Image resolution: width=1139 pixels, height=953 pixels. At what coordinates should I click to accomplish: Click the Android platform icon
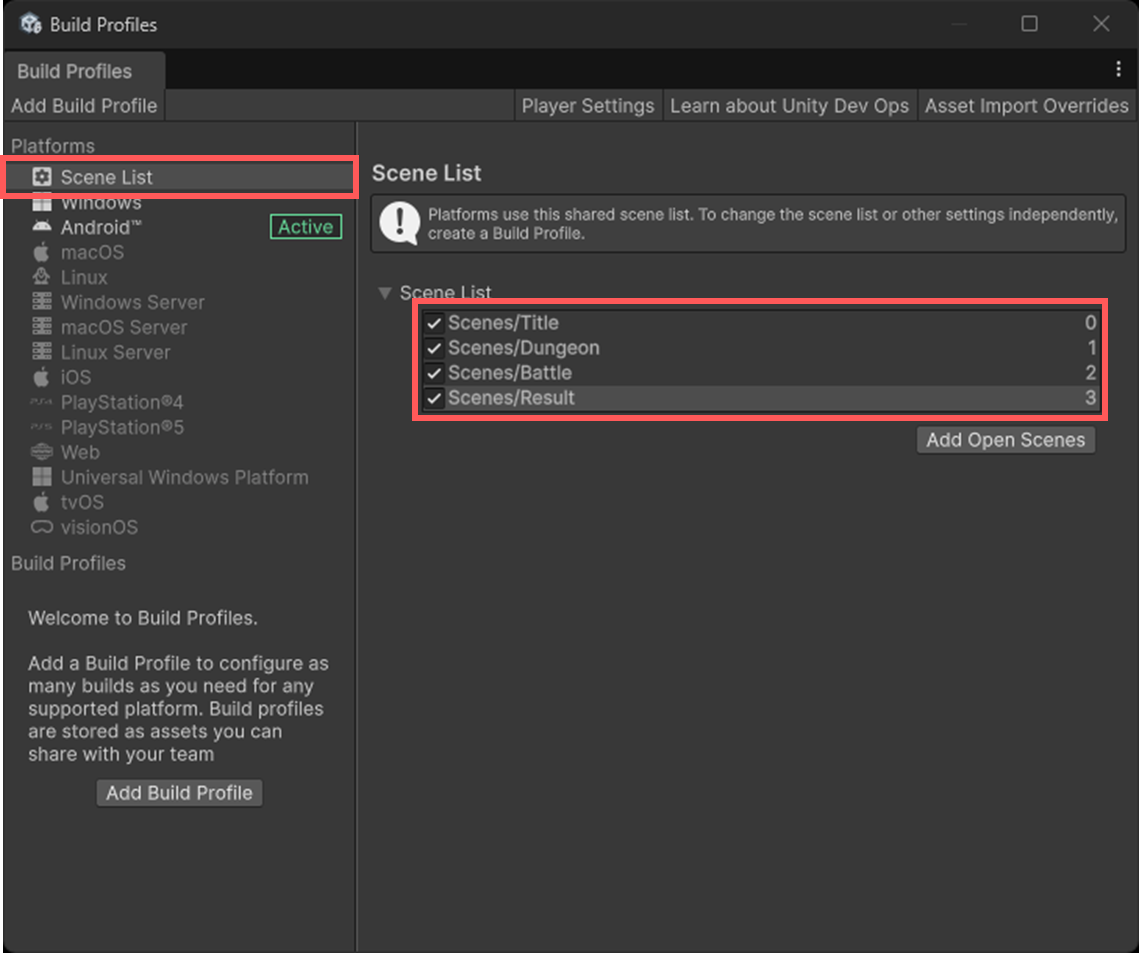click(x=41, y=227)
